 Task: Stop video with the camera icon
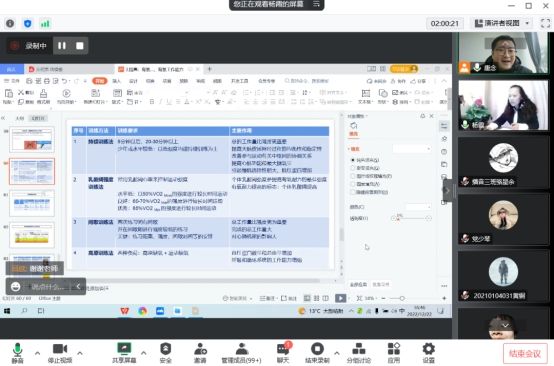(x=60, y=353)
